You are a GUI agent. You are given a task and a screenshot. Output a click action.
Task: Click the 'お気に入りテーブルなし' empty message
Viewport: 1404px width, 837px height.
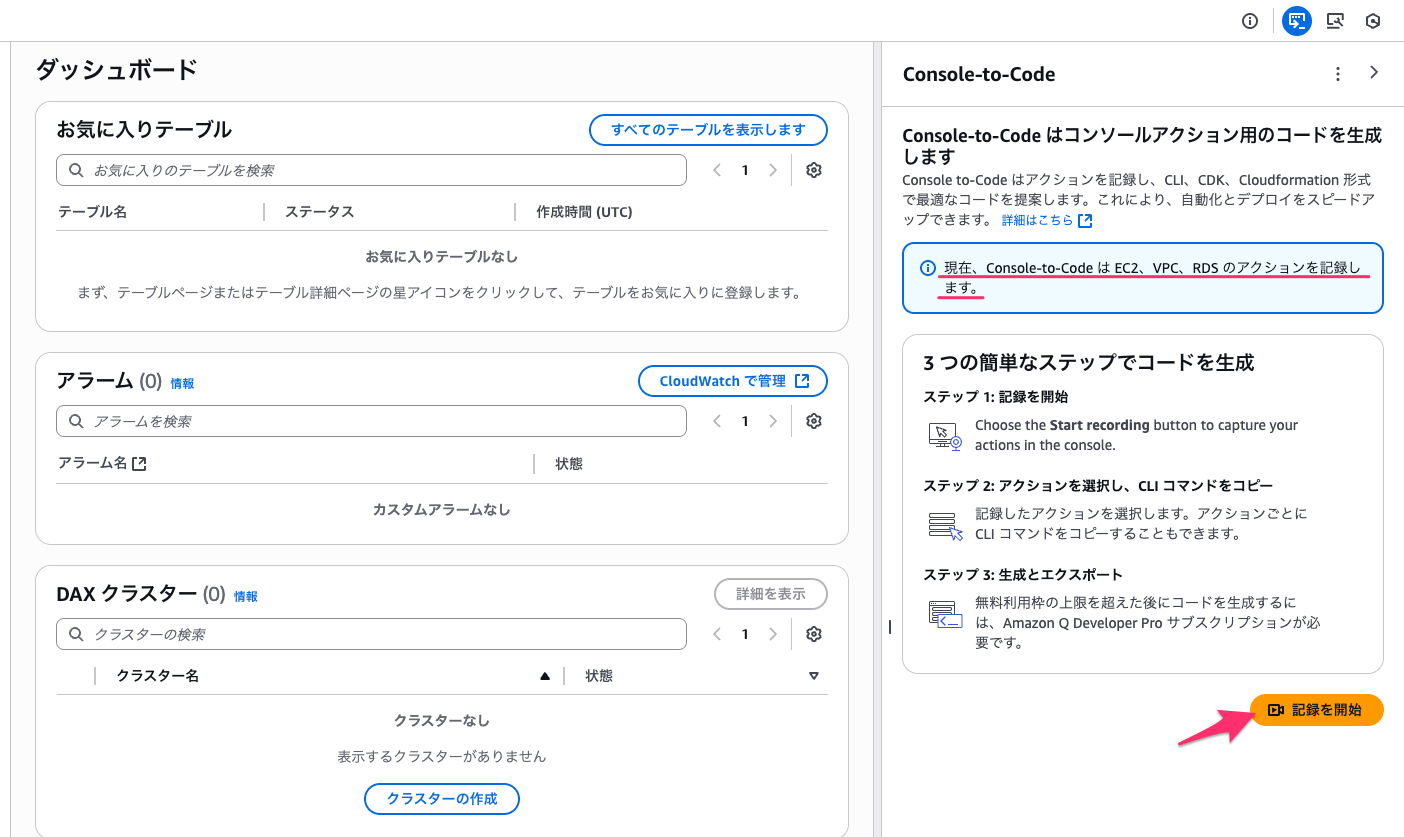click(x=442, y=257)
